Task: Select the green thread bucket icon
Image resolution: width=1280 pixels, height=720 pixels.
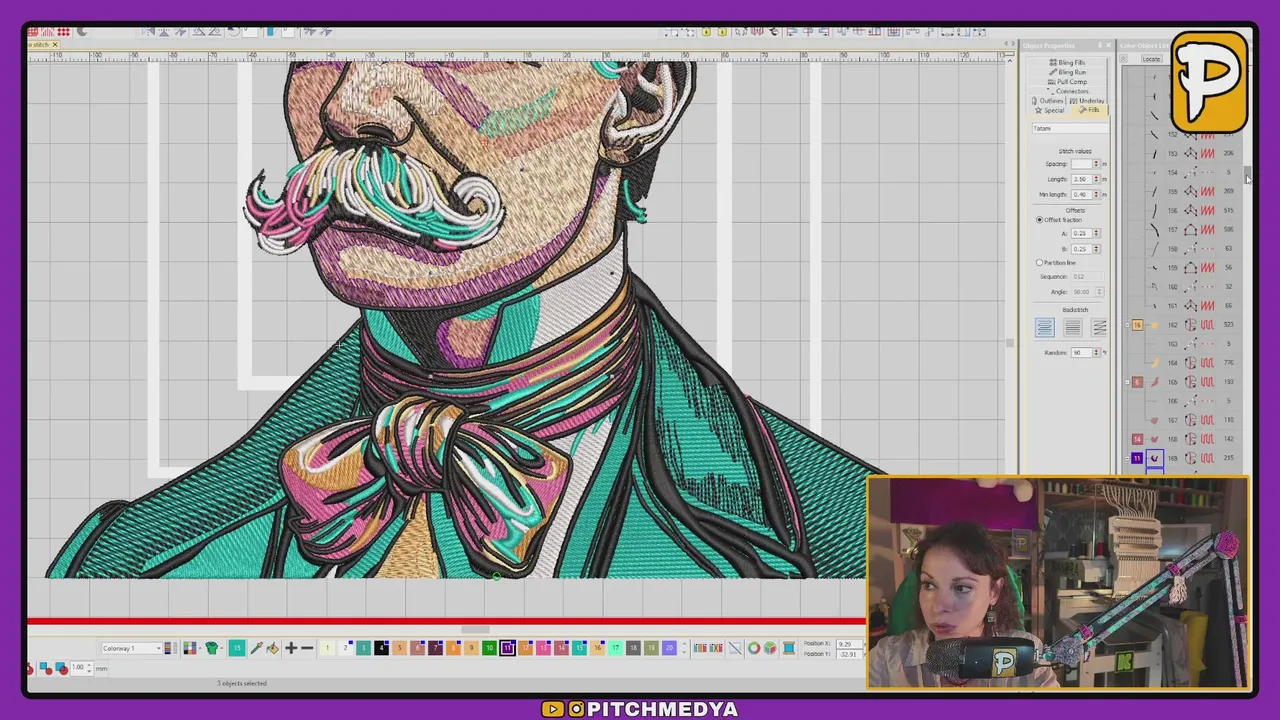Action: (x=212, y=648)
